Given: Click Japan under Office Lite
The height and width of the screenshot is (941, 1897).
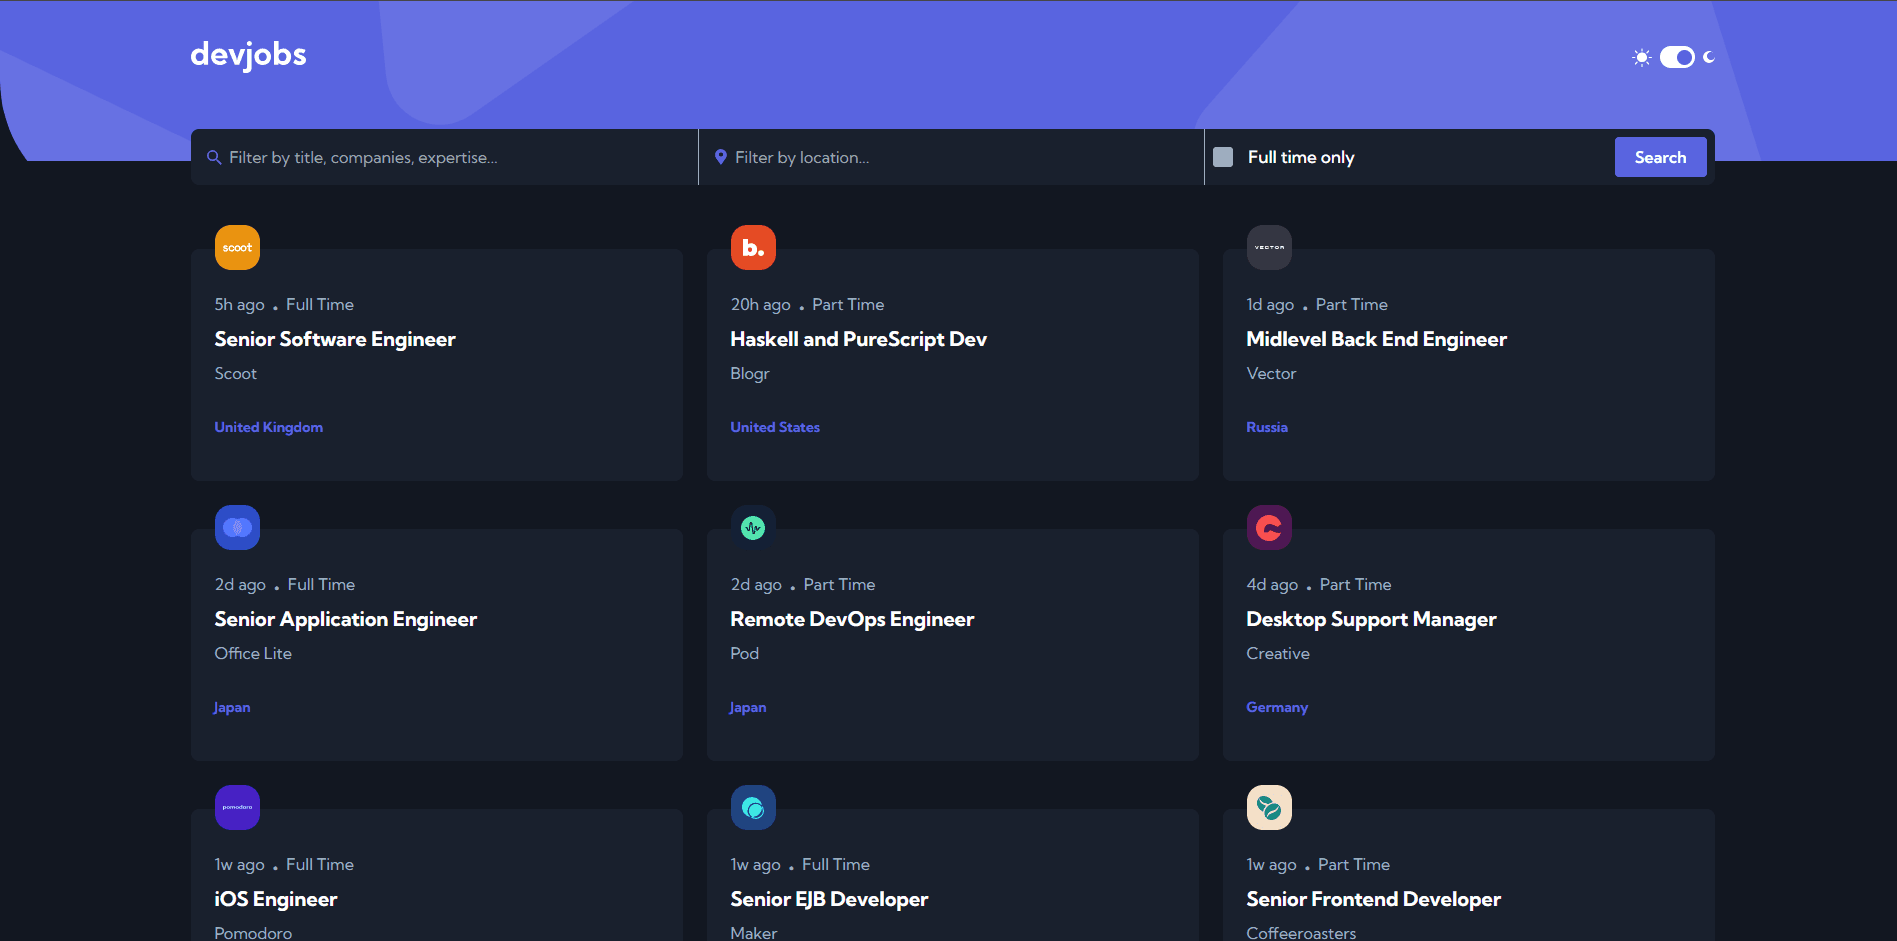Looking at the screenshot, I should point(232,707).
